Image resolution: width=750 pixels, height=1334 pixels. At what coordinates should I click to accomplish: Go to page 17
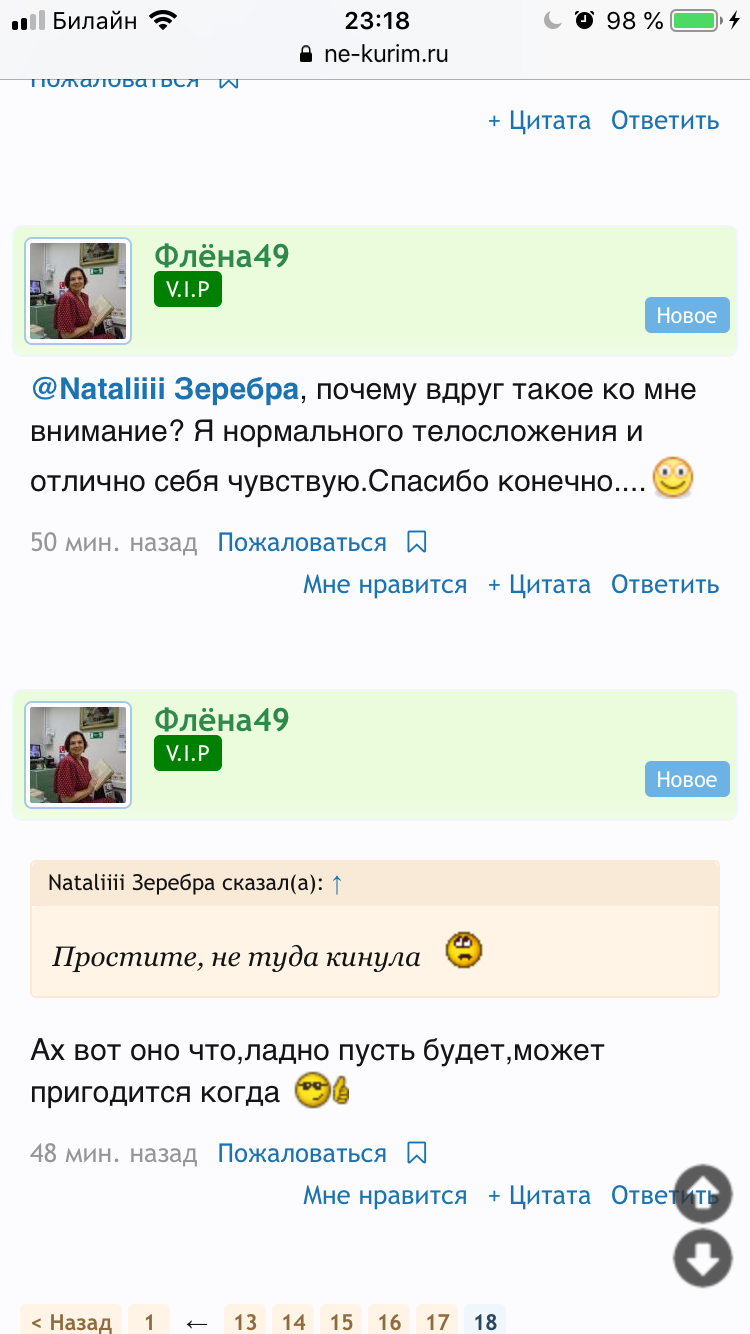437,1322
